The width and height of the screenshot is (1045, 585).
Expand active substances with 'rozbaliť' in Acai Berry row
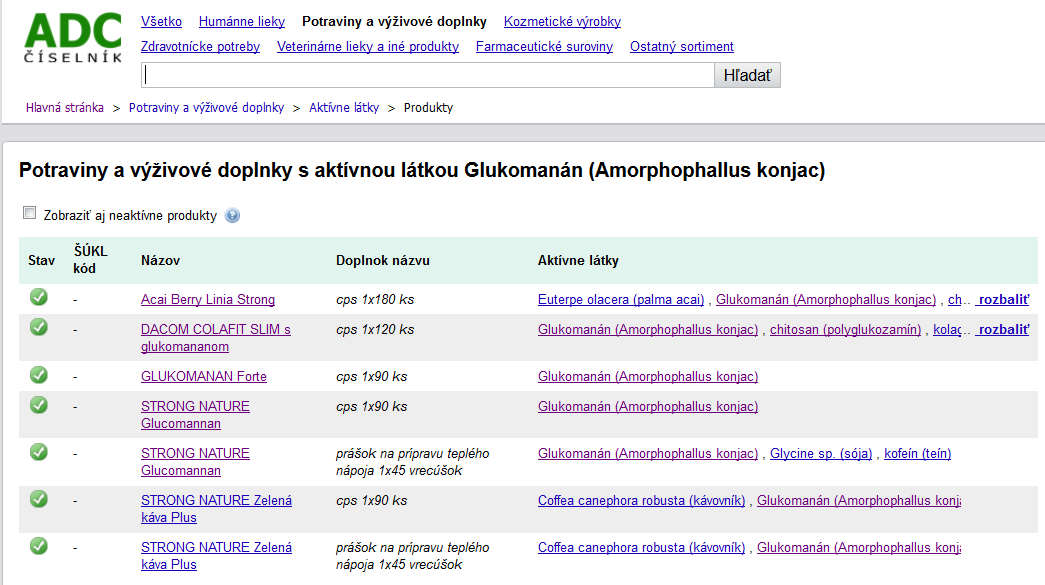coord(1003,300)
